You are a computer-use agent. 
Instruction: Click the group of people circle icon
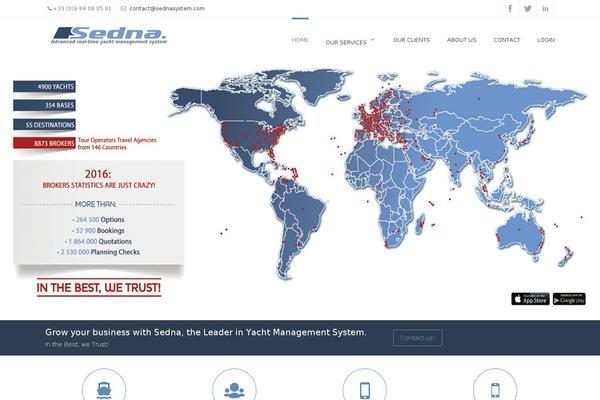(234, 385)
